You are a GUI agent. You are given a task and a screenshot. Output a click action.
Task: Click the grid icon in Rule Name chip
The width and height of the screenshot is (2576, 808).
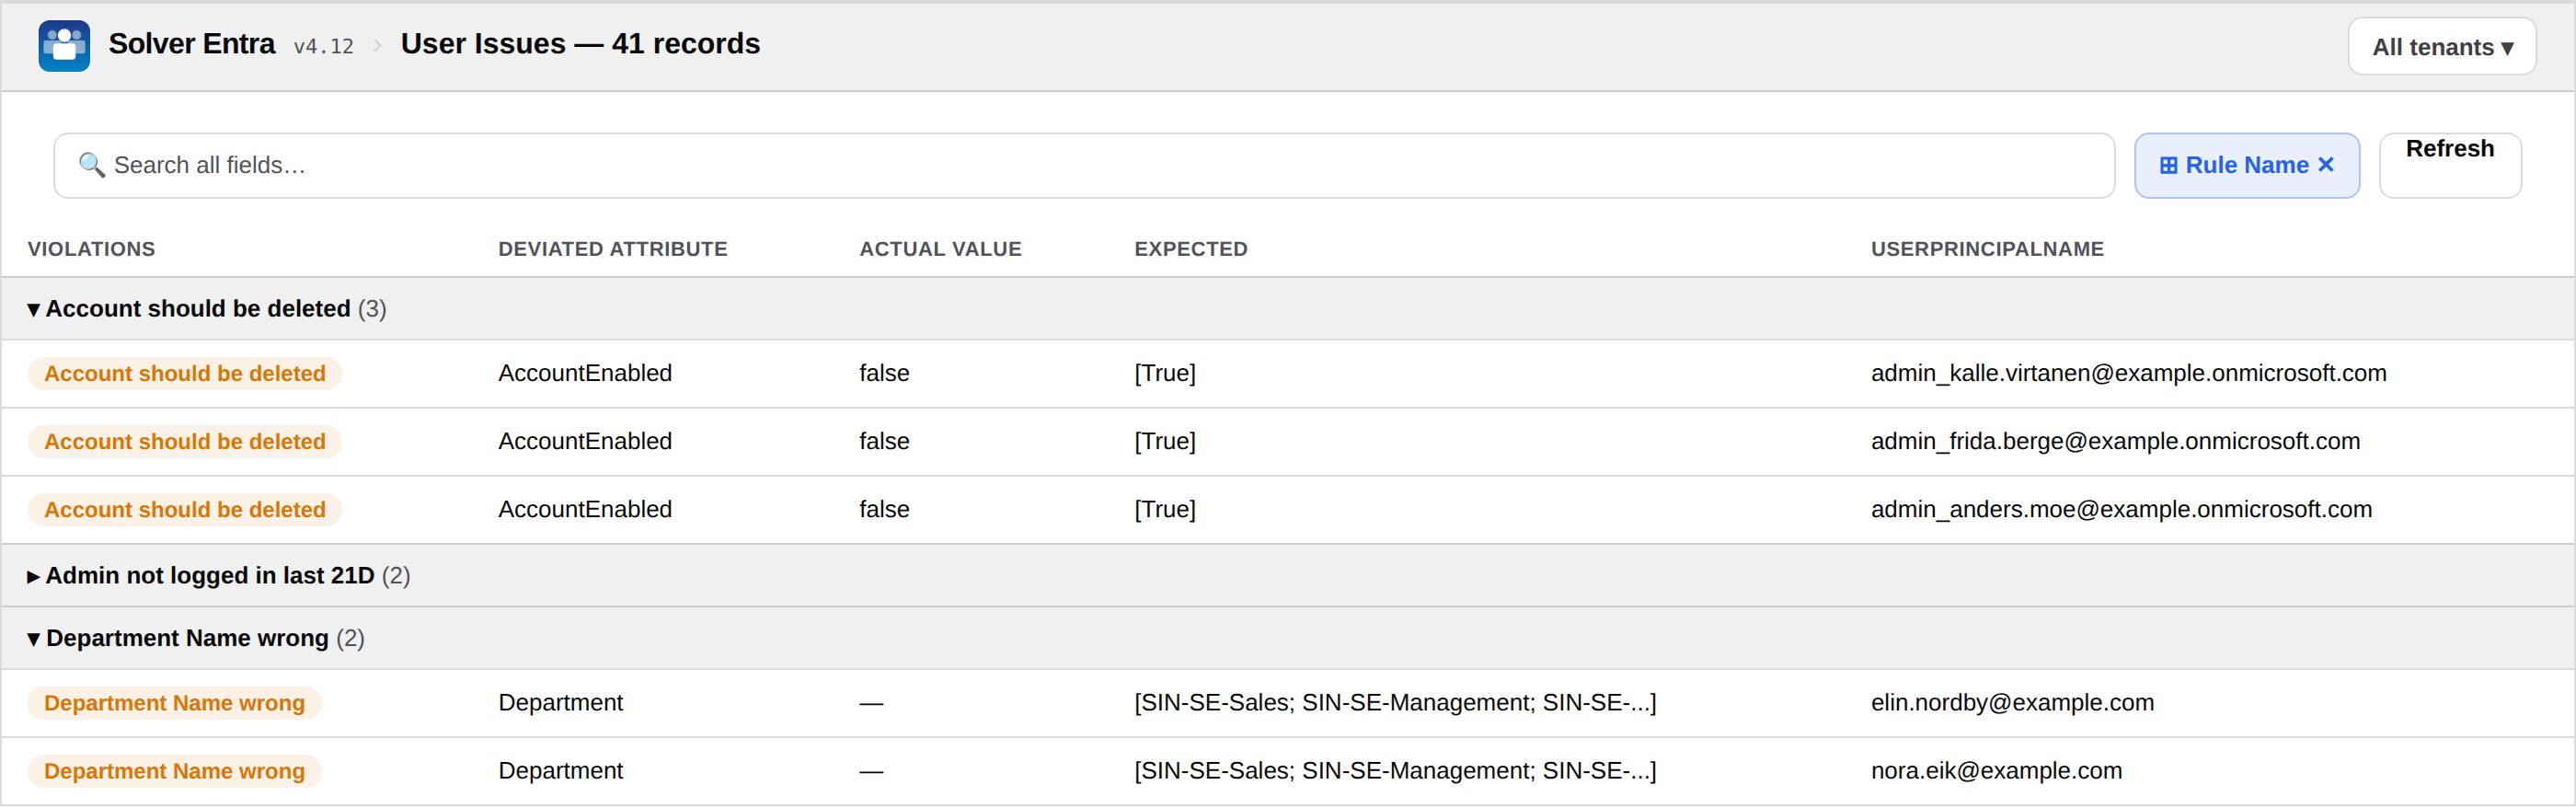click(x=2168, y=165)
